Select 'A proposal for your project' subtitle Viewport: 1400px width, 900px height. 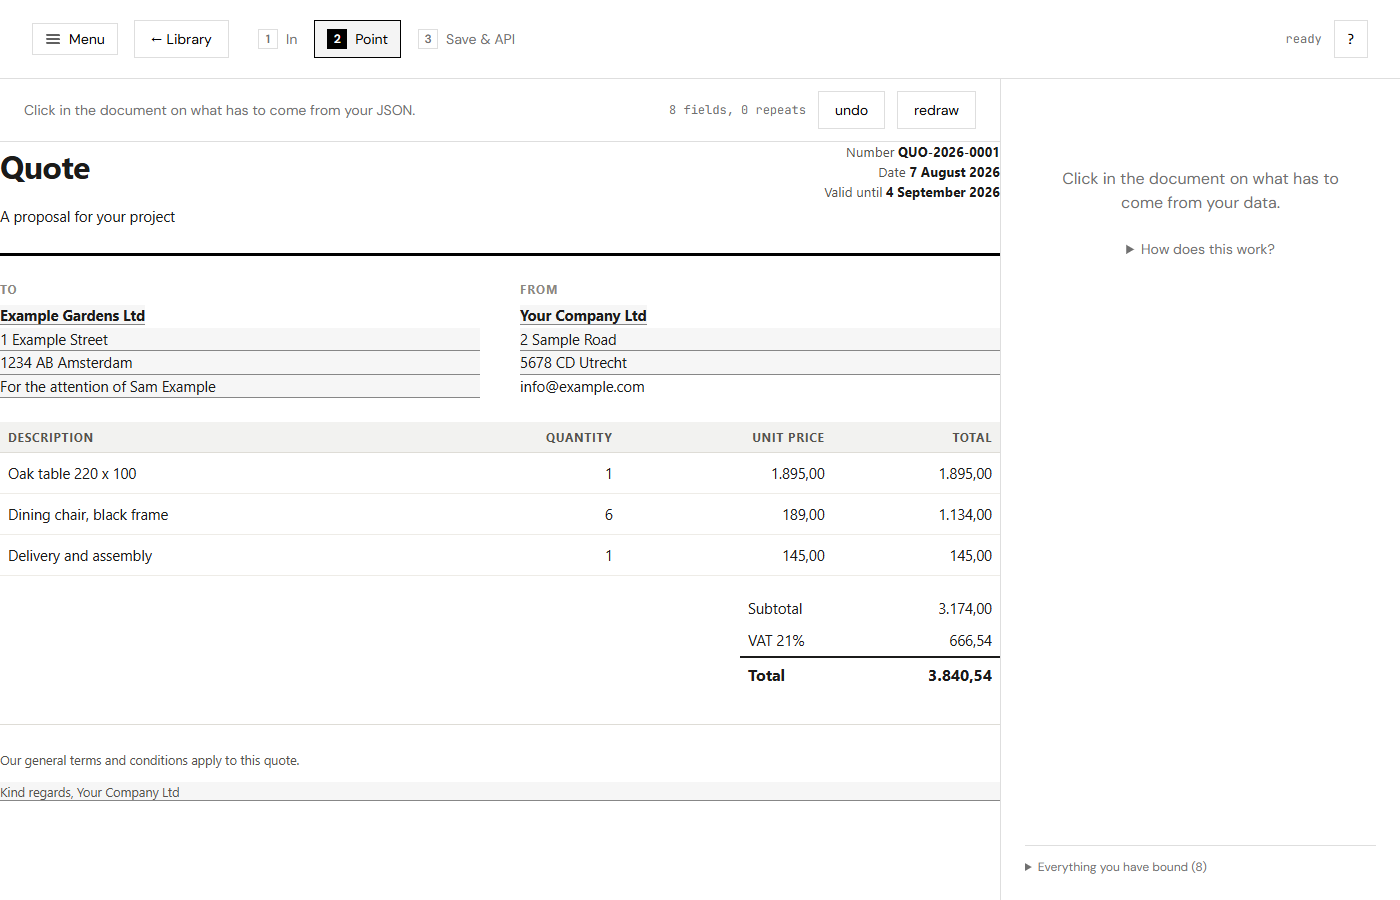[88, 217]
